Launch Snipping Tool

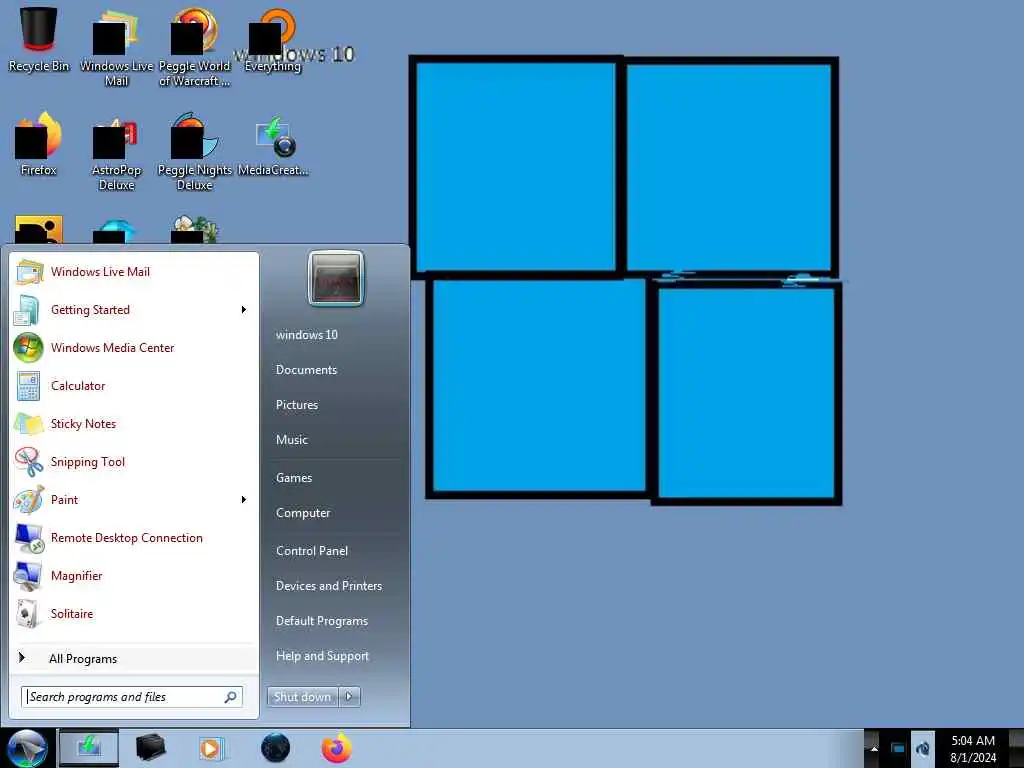134,462
